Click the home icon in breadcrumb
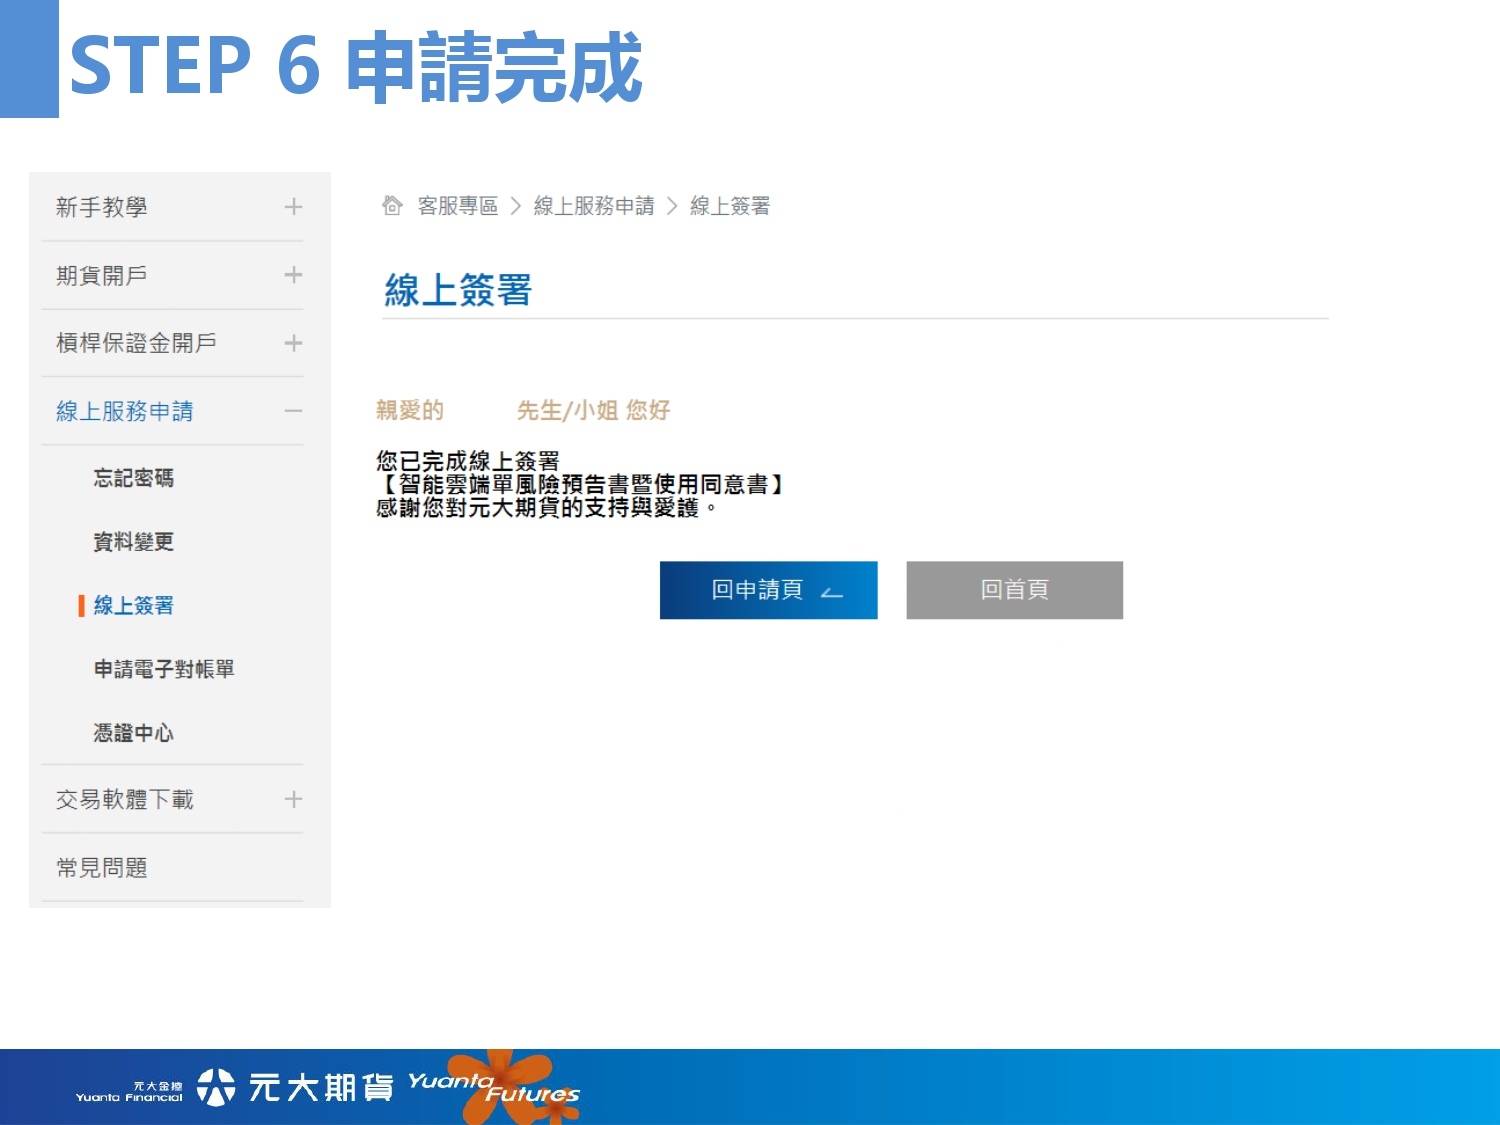The width and height of the screenshot is (1500, 1125). point(392,205)
